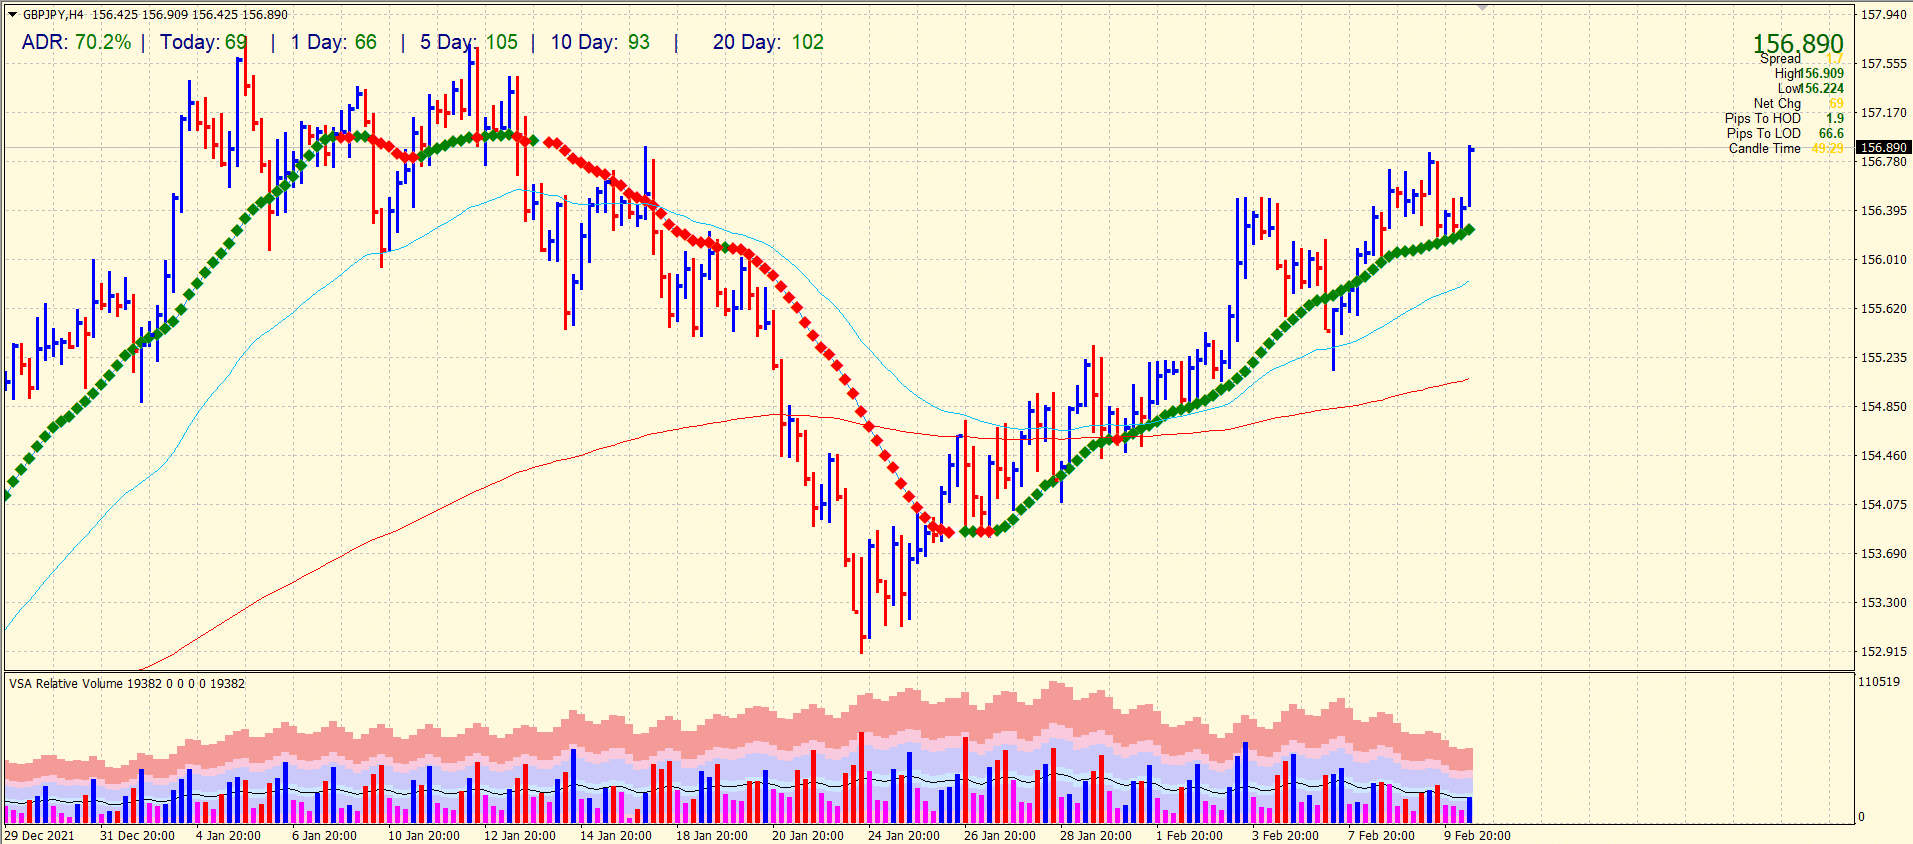The width and height of the screenshot is (1913, 844).
Task: Click the Pips To LOD 66.6 line
Action: pyautogui.click(x=1785, y=133)
